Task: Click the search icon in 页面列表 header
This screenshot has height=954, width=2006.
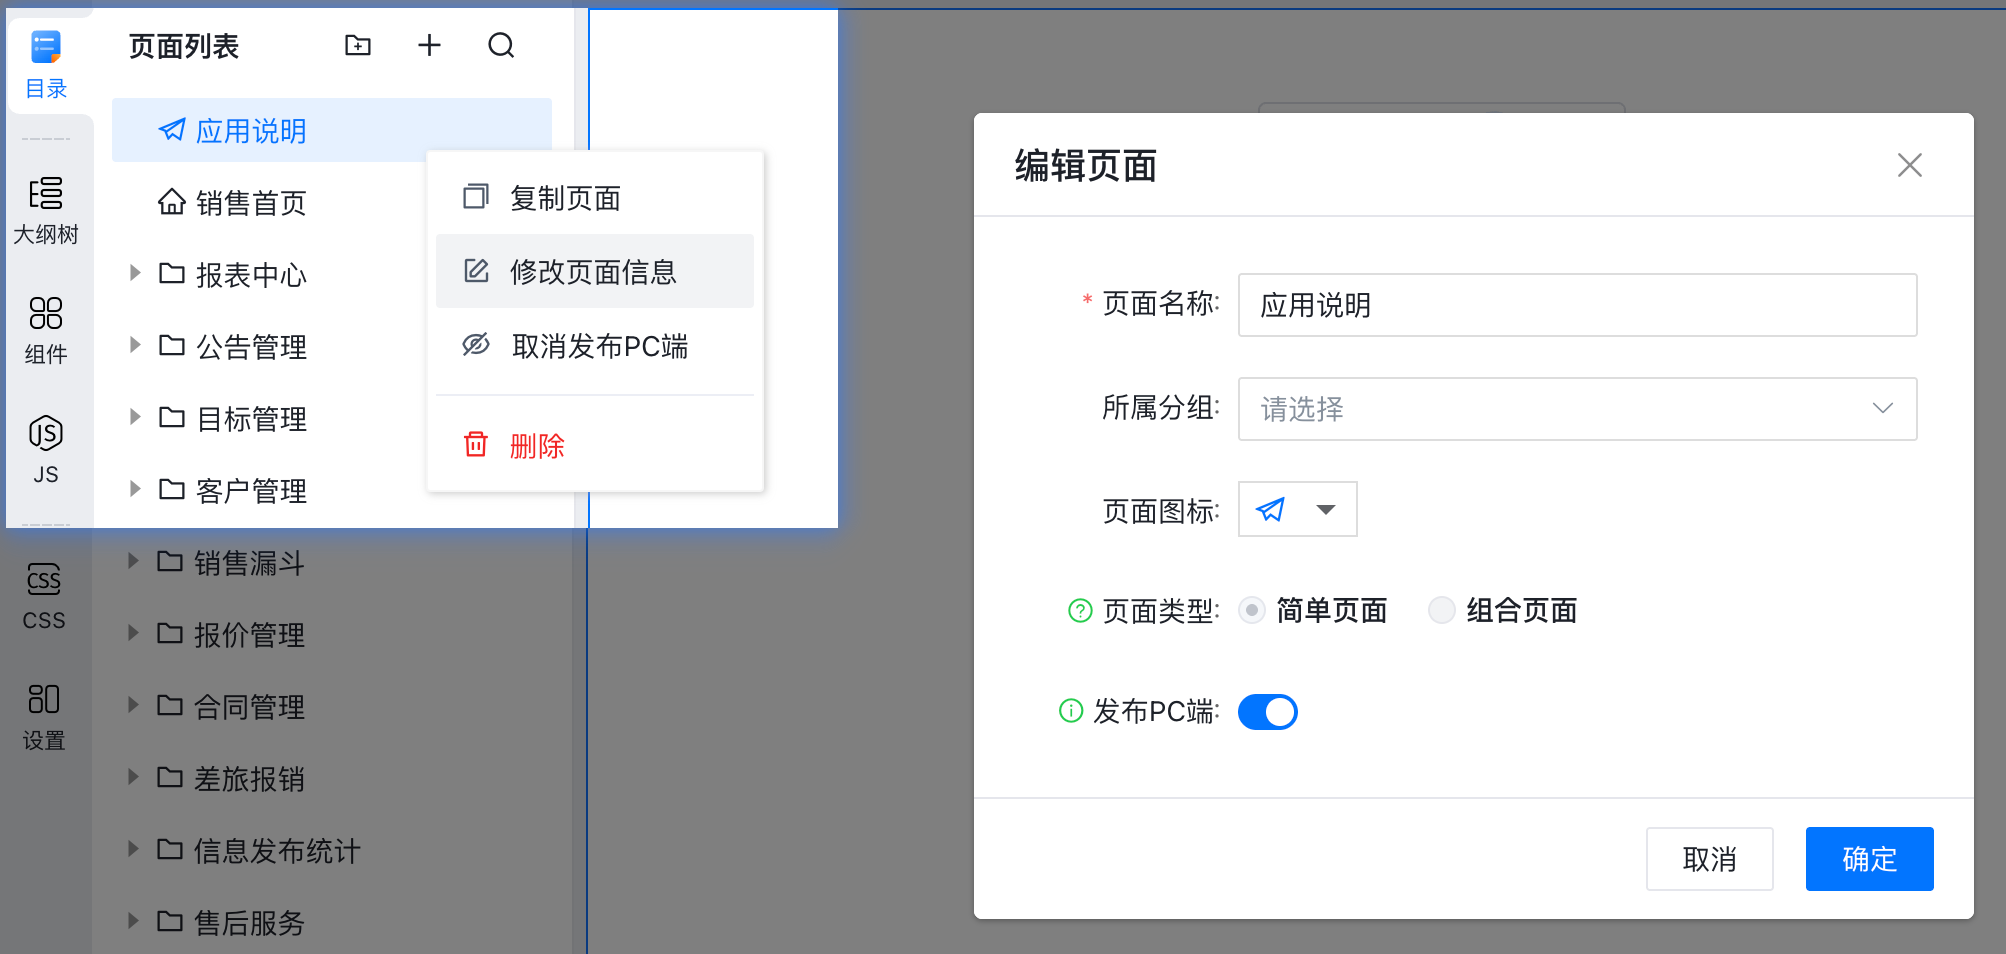Action: click(x=501, y=45)
